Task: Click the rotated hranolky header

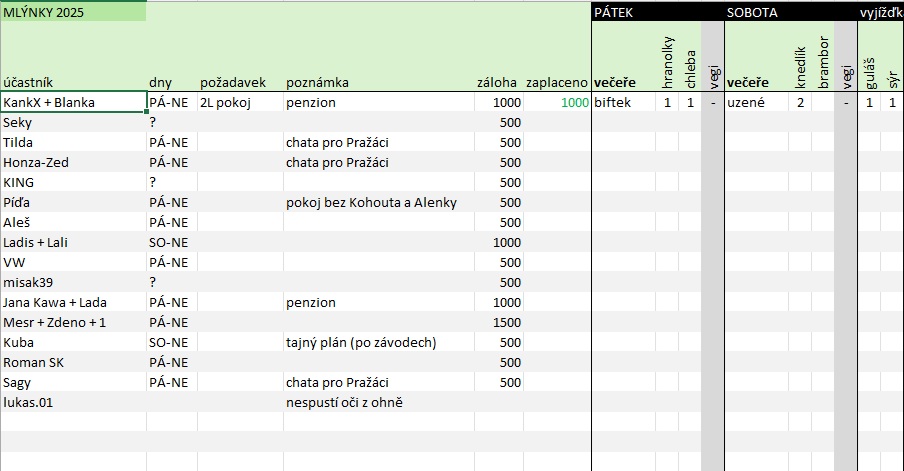Action: pyautogui.click(x=667, y=62)
